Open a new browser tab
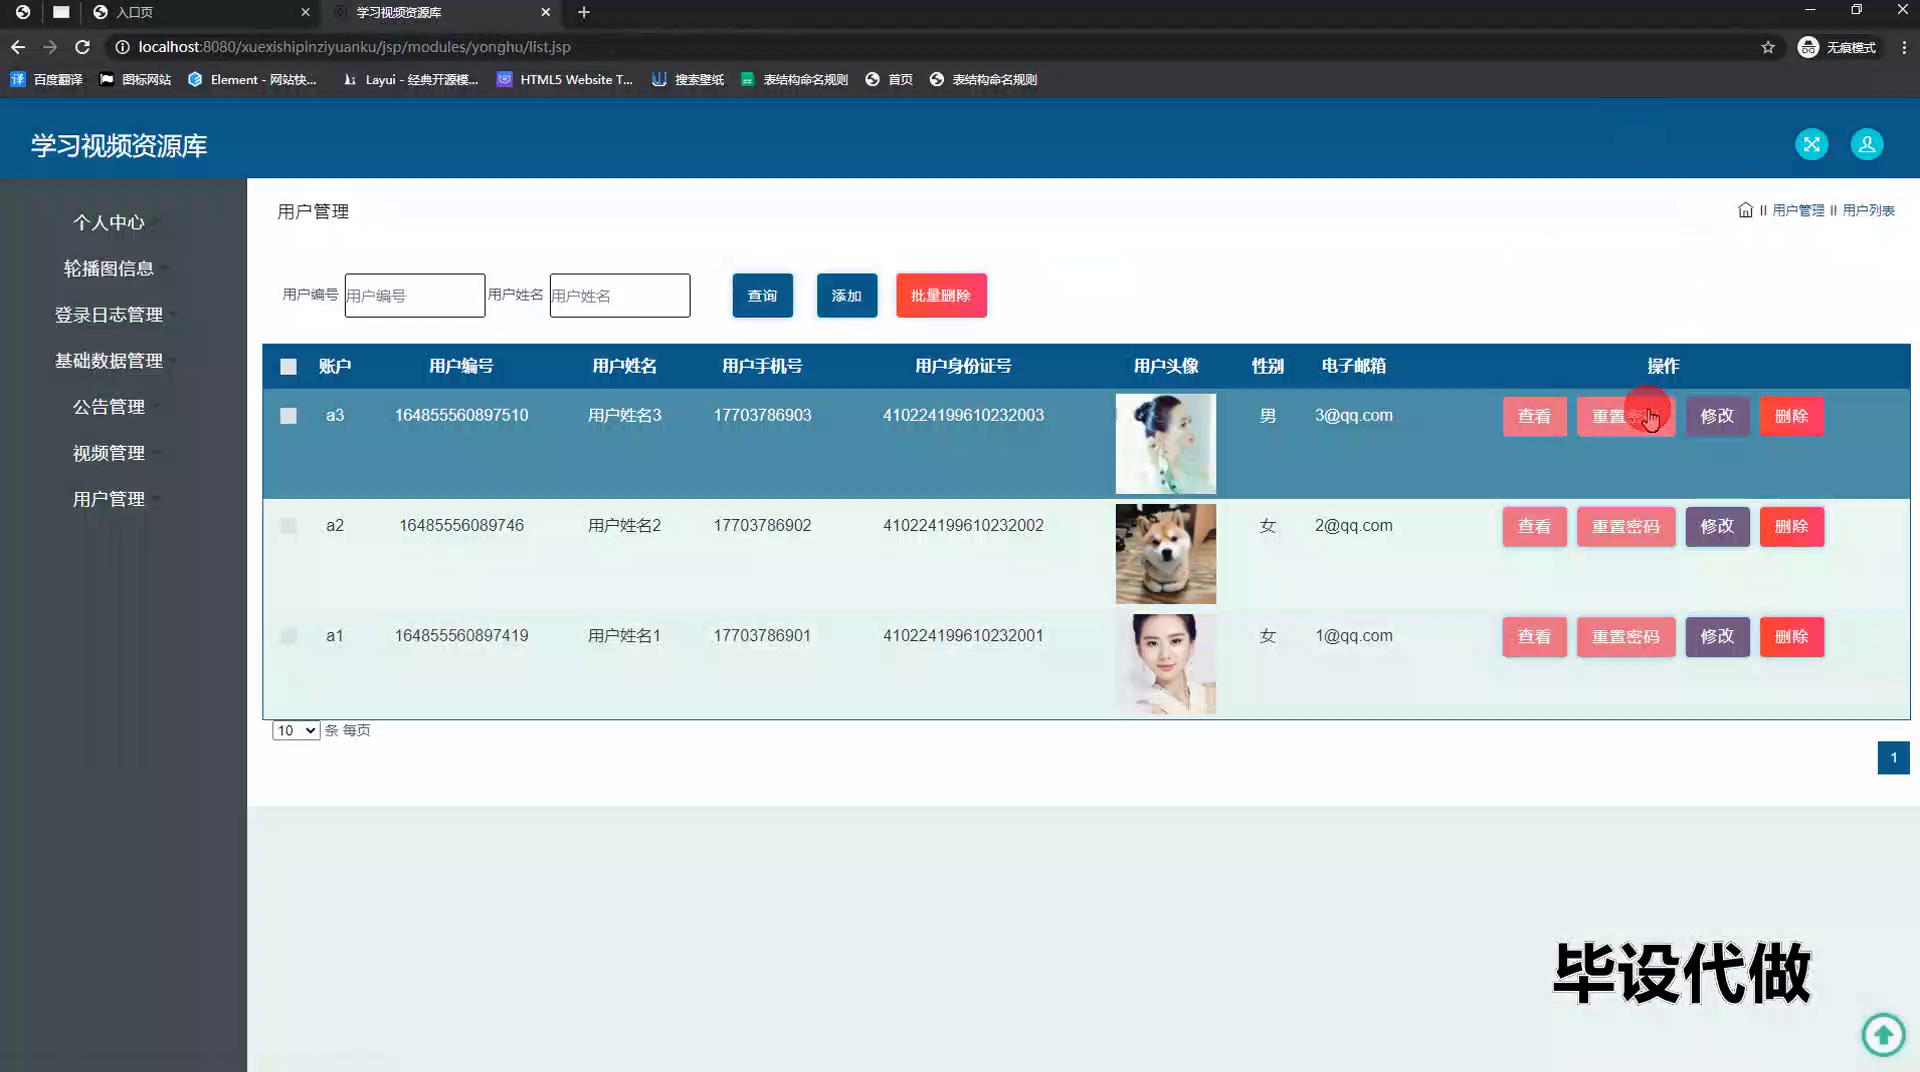 pos(584,12)
